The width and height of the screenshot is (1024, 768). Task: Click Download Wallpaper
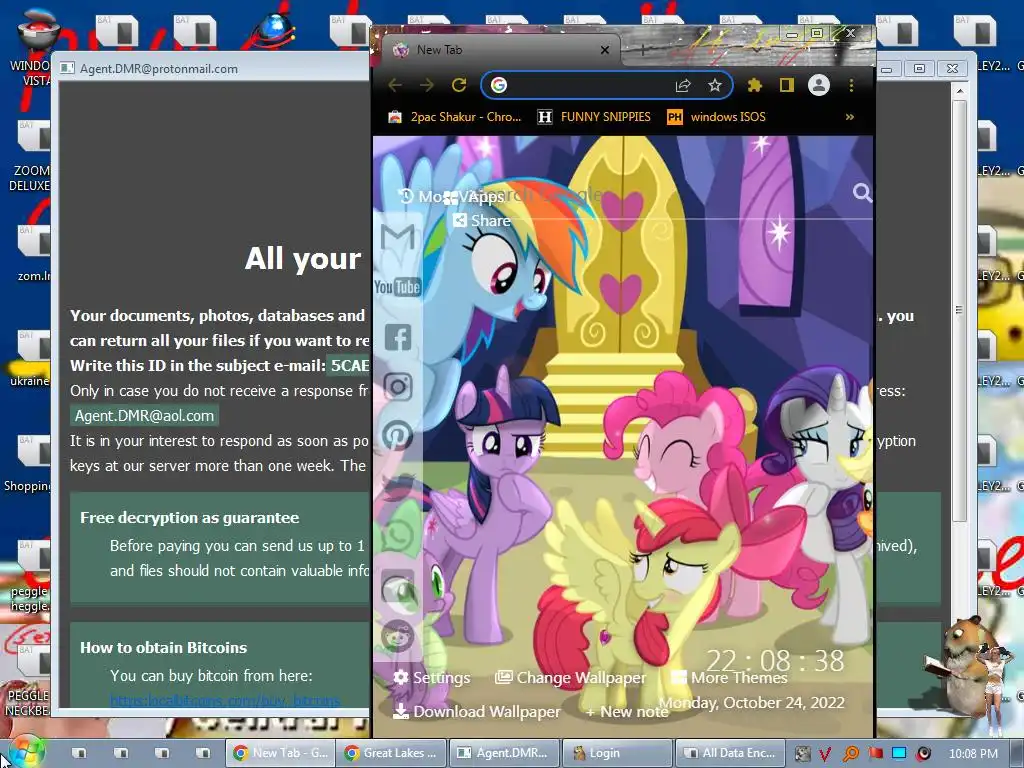(x=477, y=712)
